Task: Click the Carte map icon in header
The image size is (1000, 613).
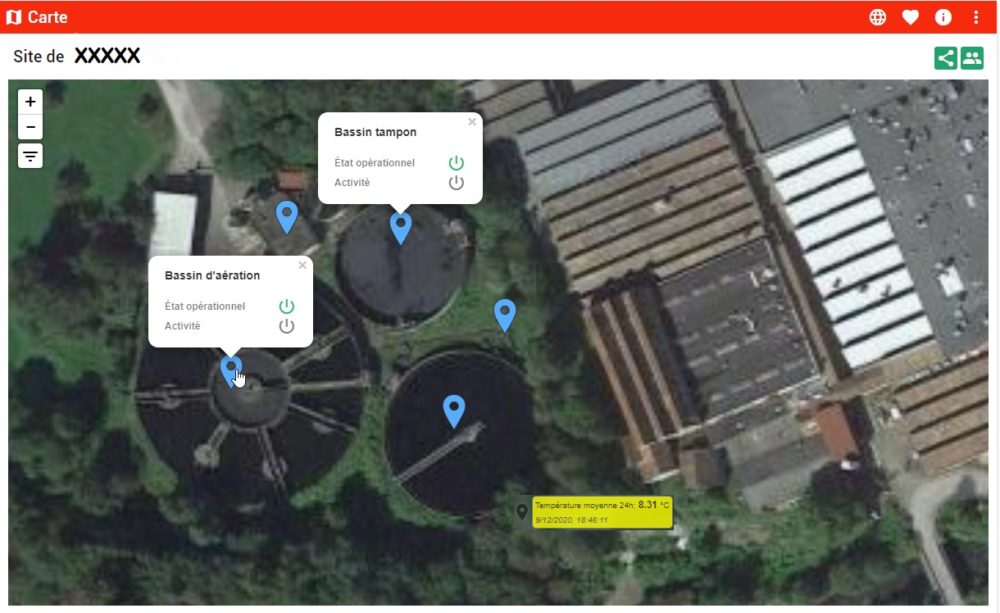Action: point(14,17)
